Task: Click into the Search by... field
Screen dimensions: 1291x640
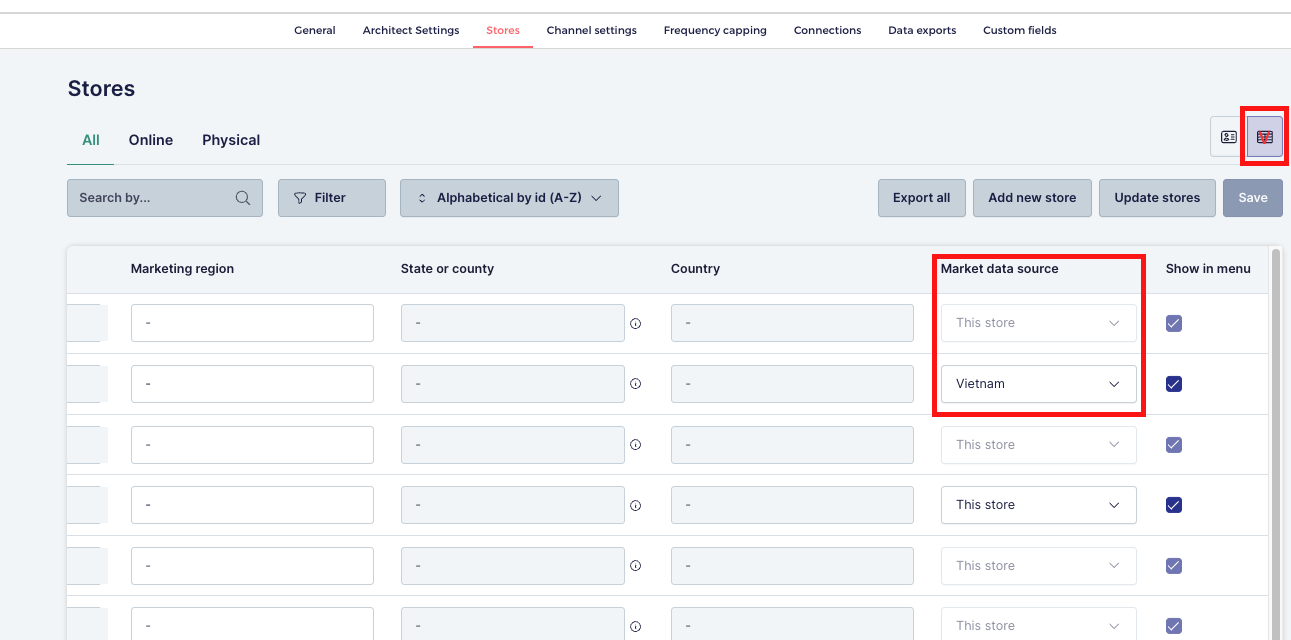Action: (165, 198)
